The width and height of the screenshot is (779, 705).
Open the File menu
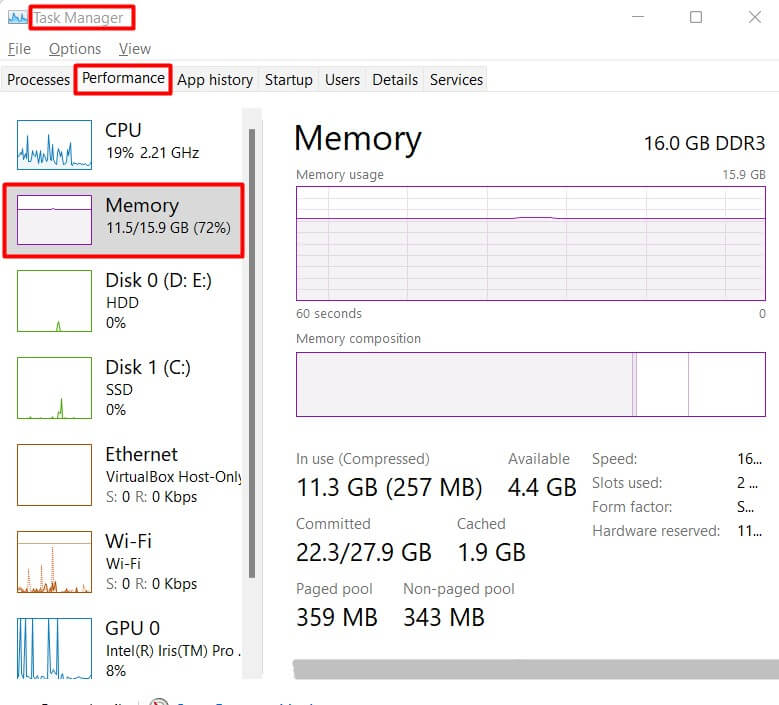(x=19, y=48)
